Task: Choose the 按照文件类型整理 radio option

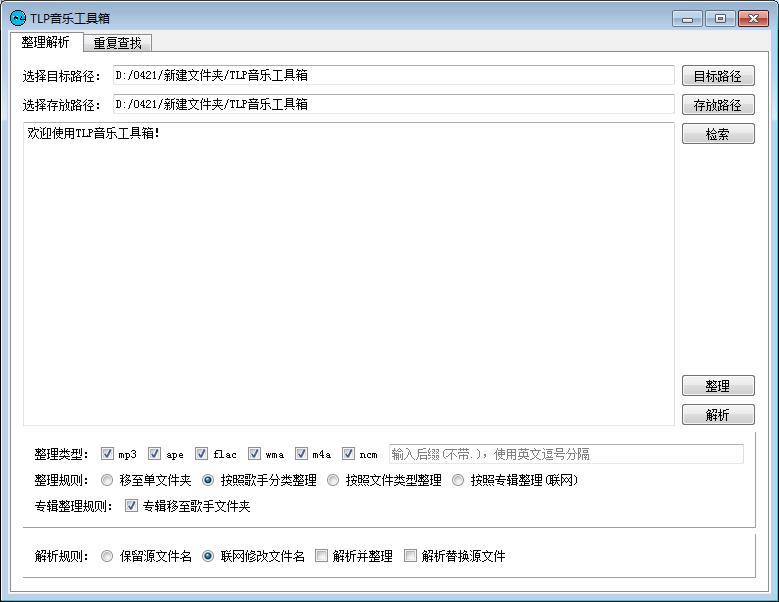Action: click(x=333, y=480)
